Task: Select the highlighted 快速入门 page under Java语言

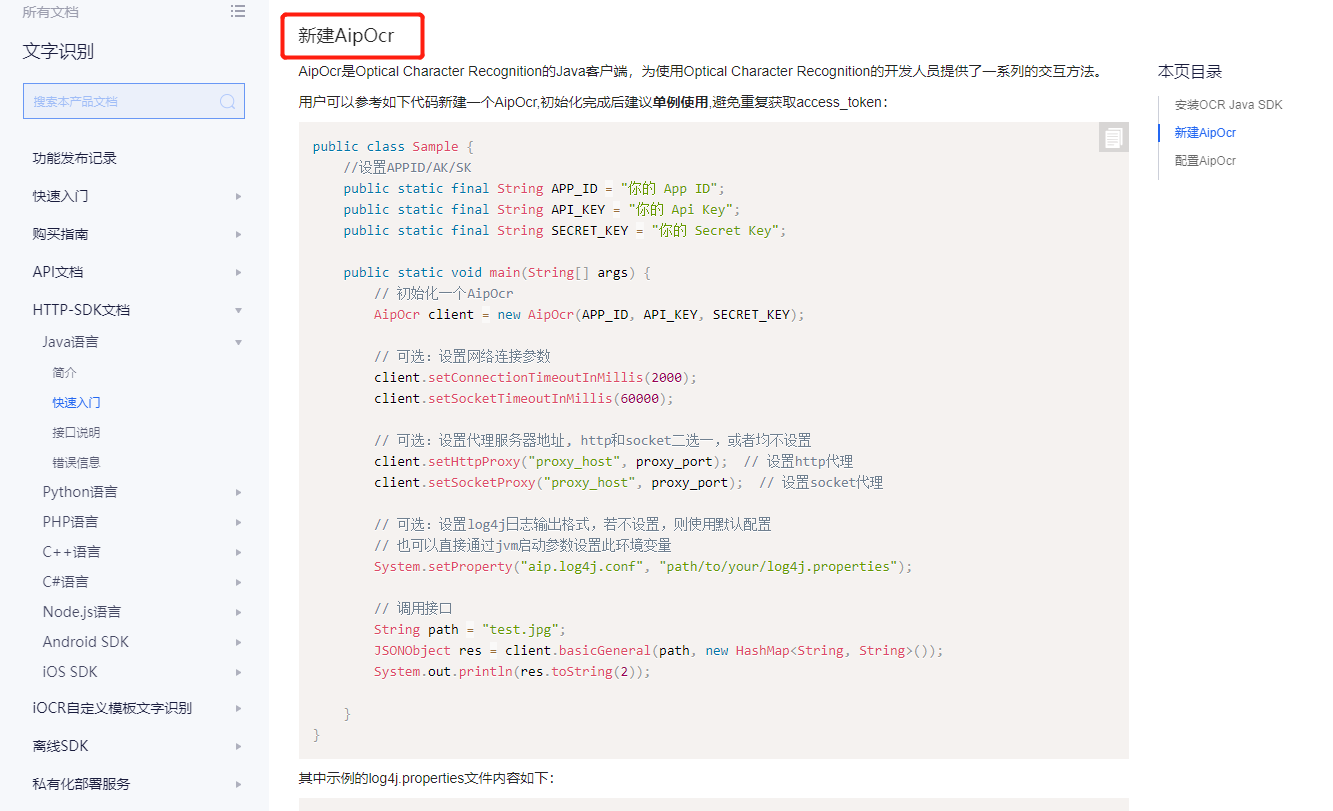Action: (77, 402)
